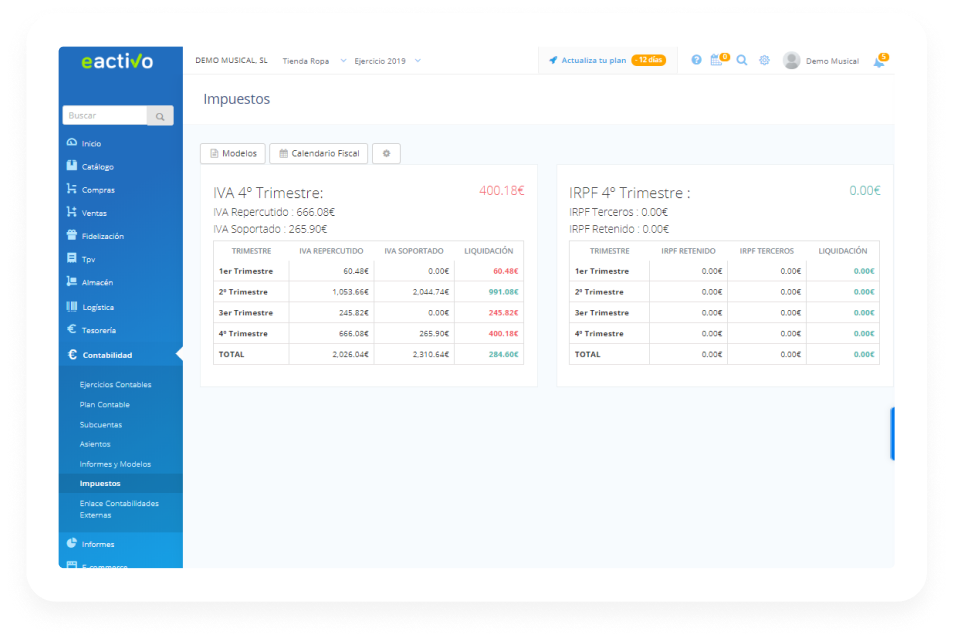953x641 pixels.
Task: Open the calendar icon with badge
Action: point(716,60)
